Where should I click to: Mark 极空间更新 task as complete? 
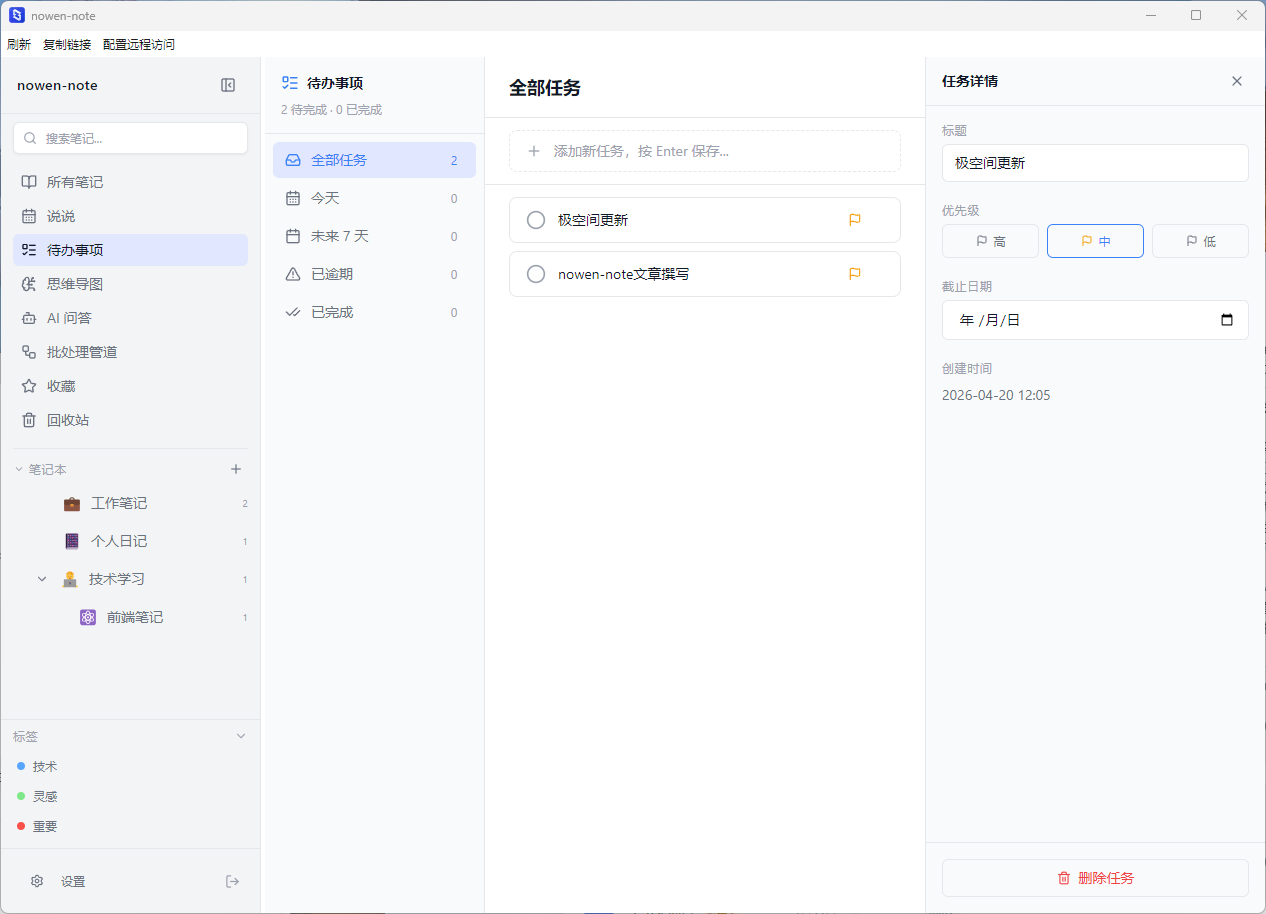coord(536,220)
